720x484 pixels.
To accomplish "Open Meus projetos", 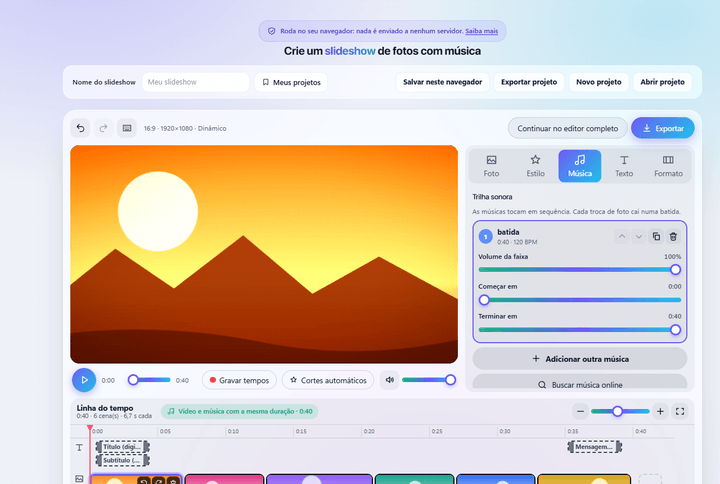I will click(291, 82).
